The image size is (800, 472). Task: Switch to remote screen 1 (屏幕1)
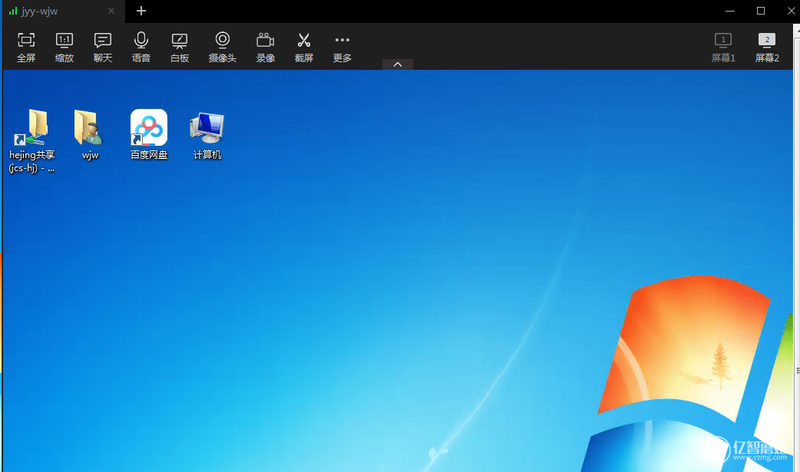point(723,47)
